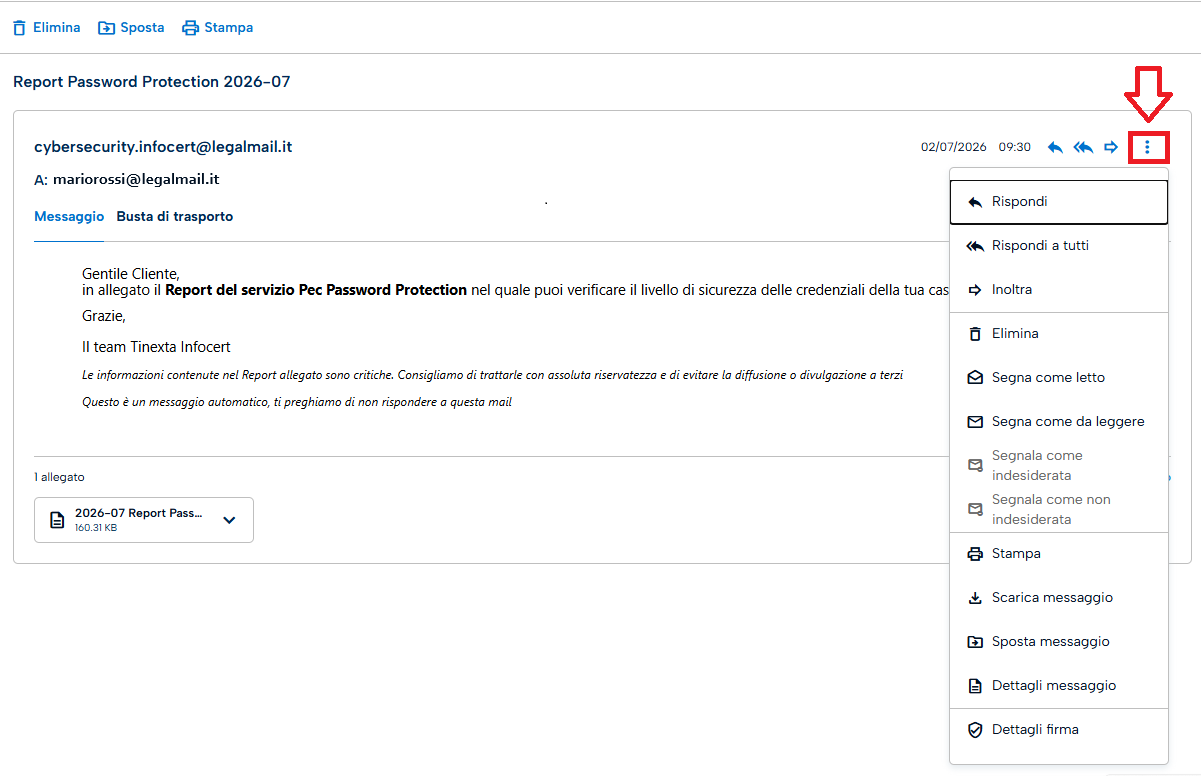Click the Stampa printer icon in top toolbar
Viewport: 1201px width, 776px height.
coord(190,28)
